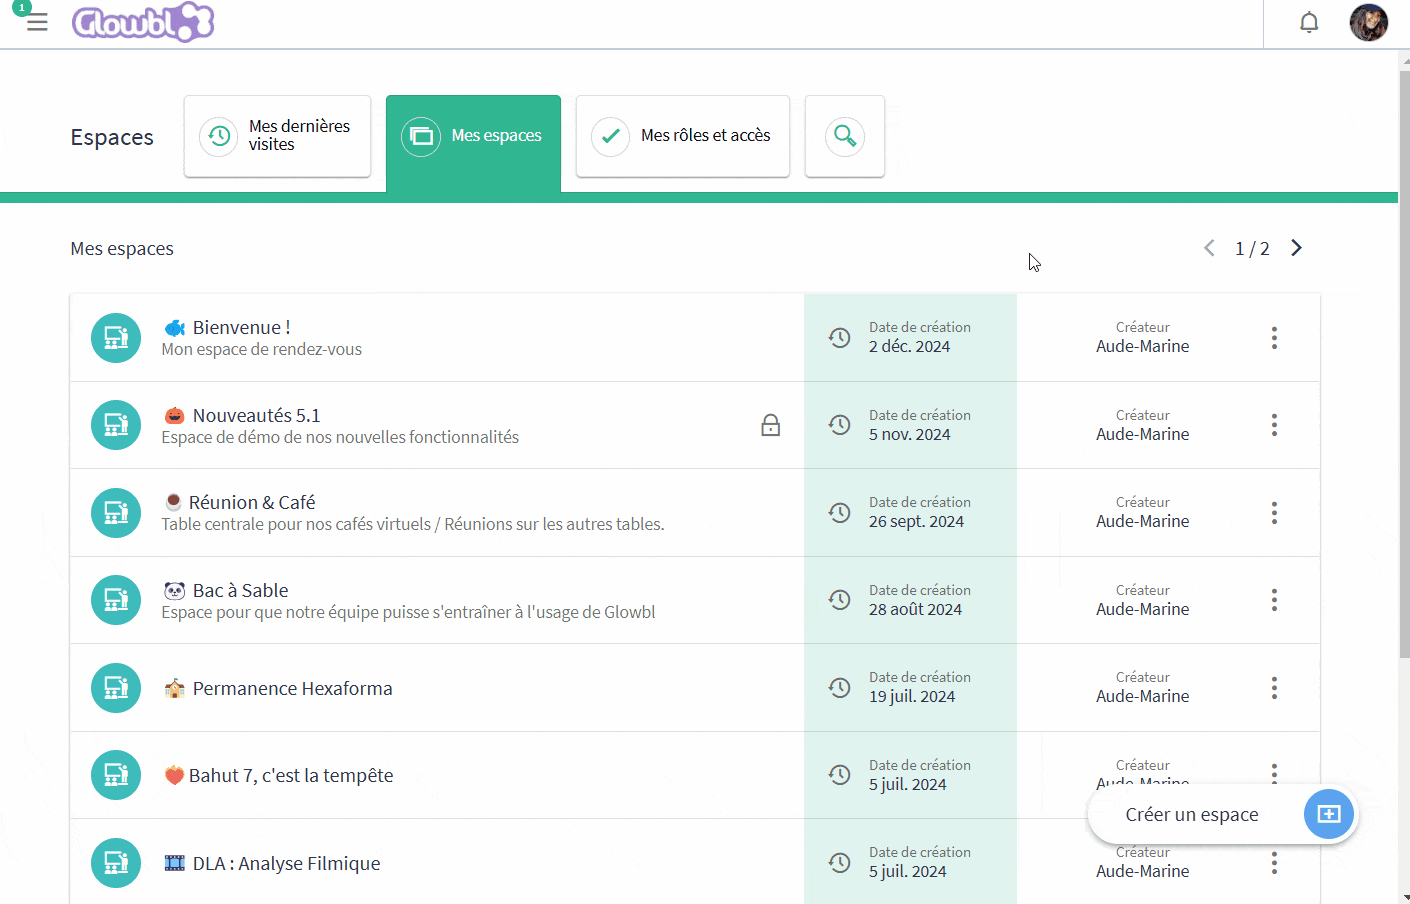This screenshot has height=904, width=1410.
Task: Go to the next page of spaces
Action: (1296, 248)
